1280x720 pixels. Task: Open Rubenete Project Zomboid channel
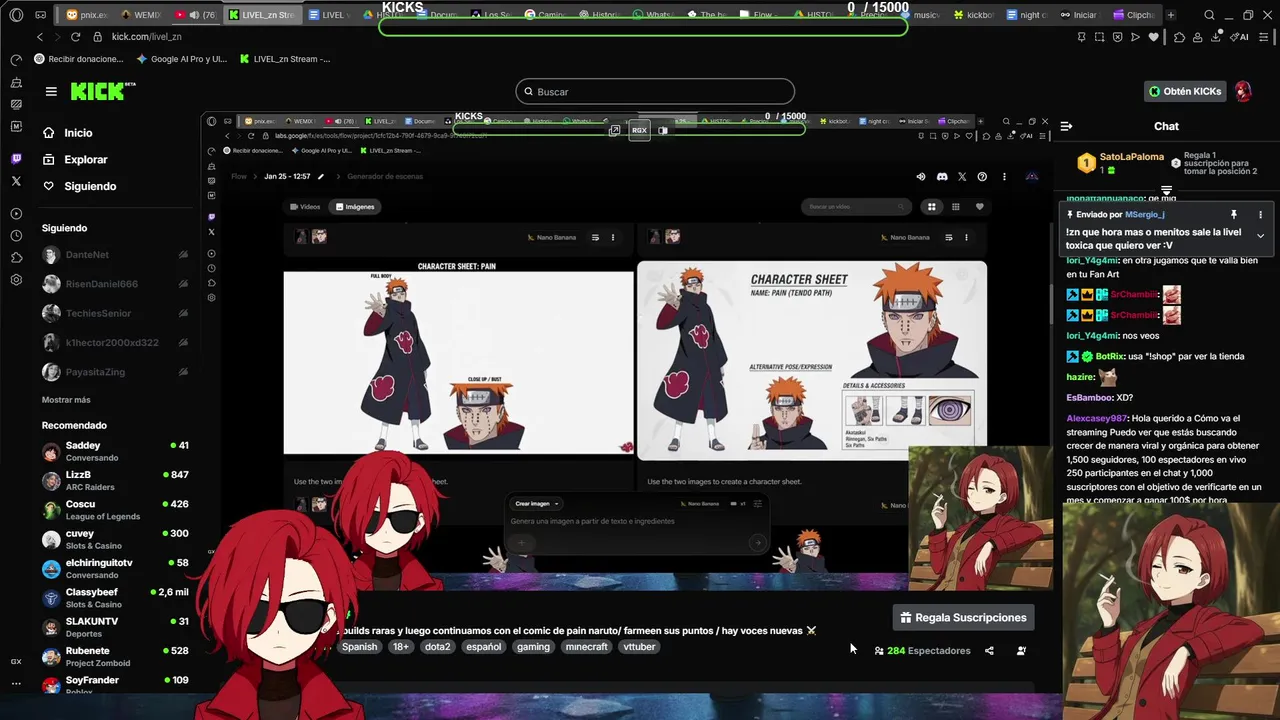point(115,657)
